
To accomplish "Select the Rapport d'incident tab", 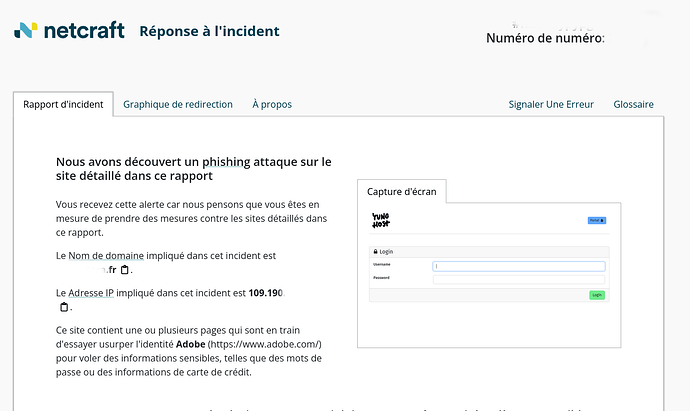I will 63,104.
